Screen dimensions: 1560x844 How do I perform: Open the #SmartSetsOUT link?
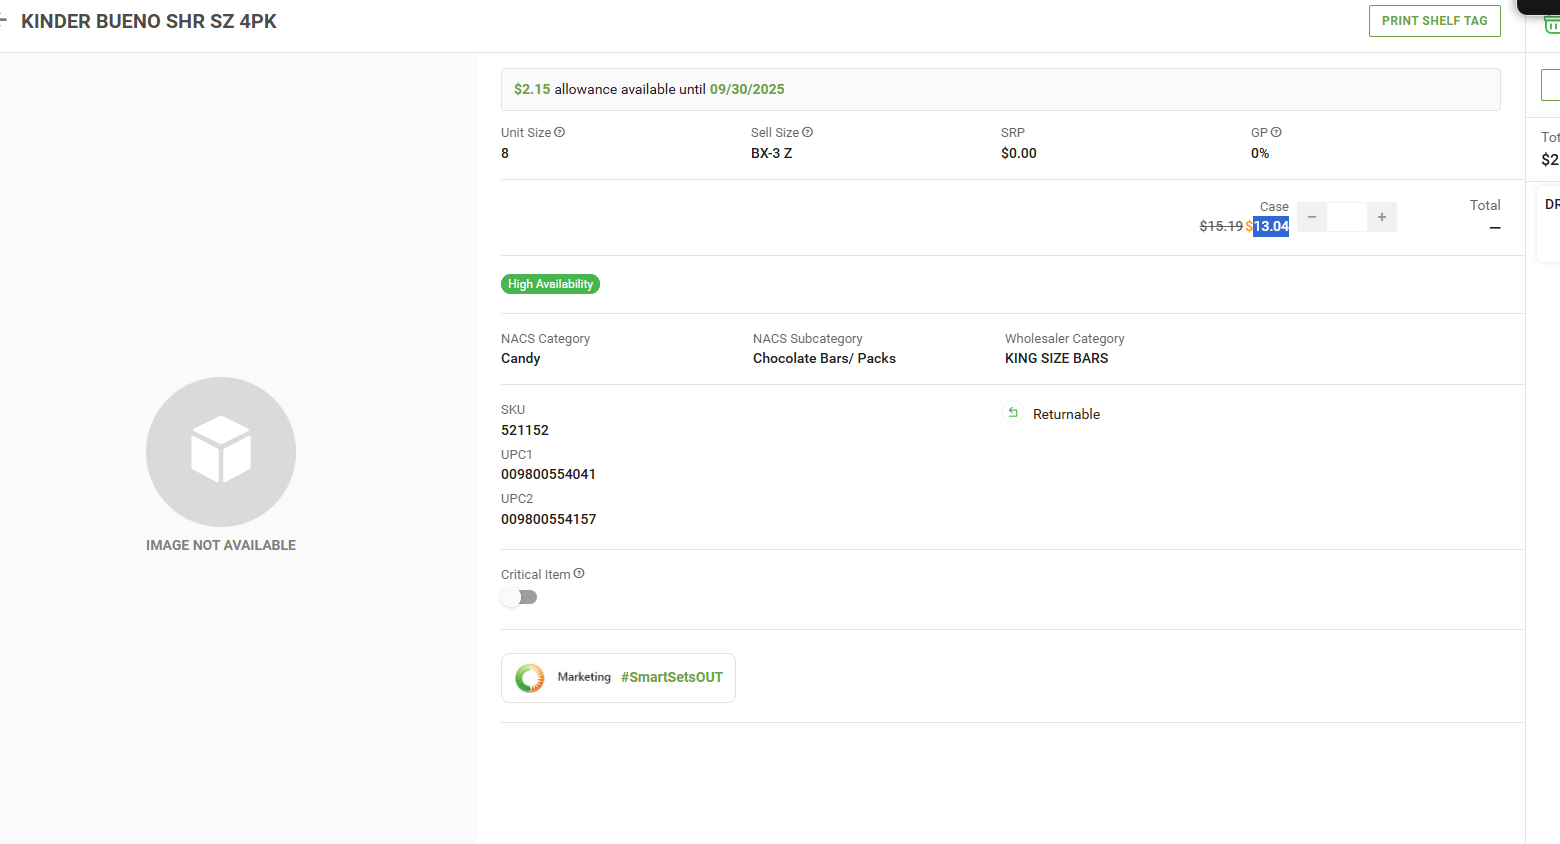click(x=671, y=677)
